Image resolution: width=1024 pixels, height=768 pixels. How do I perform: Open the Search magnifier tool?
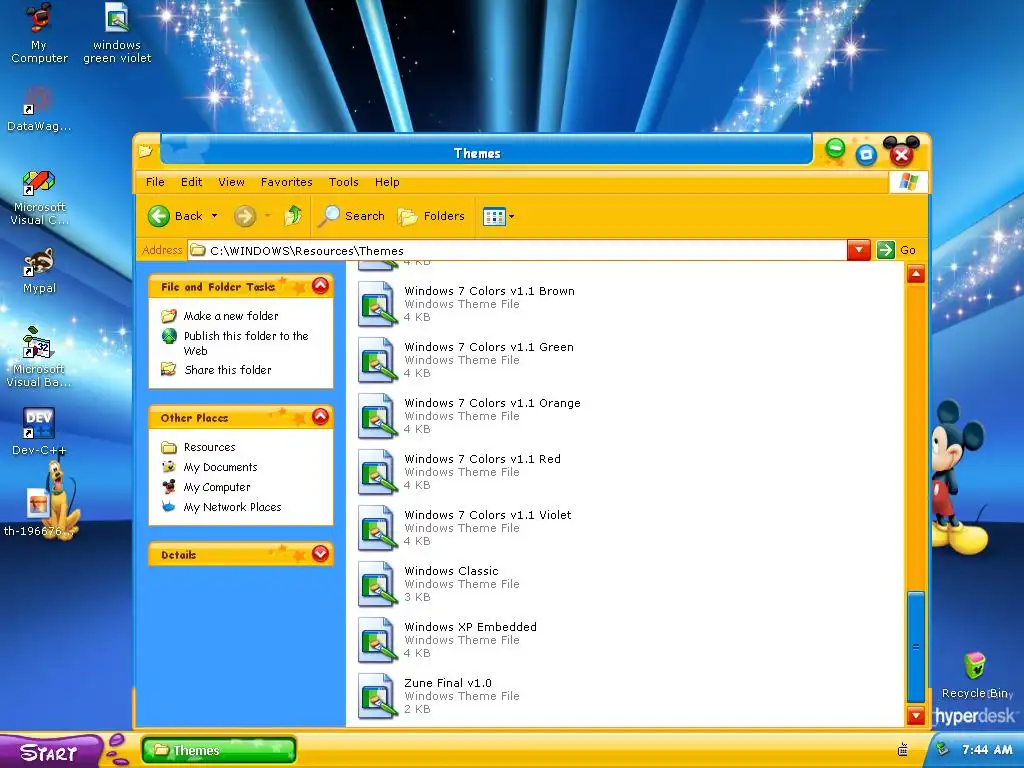tap(353, 216)
